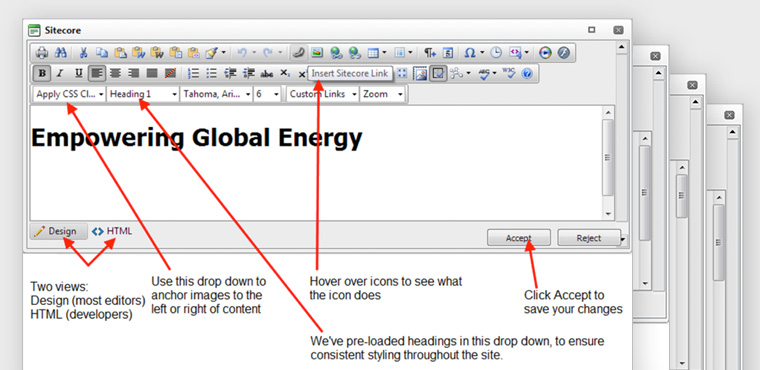Click the Insert Media player icon
The width and height of the screenshot is (760, 370).
click(545, 52)
